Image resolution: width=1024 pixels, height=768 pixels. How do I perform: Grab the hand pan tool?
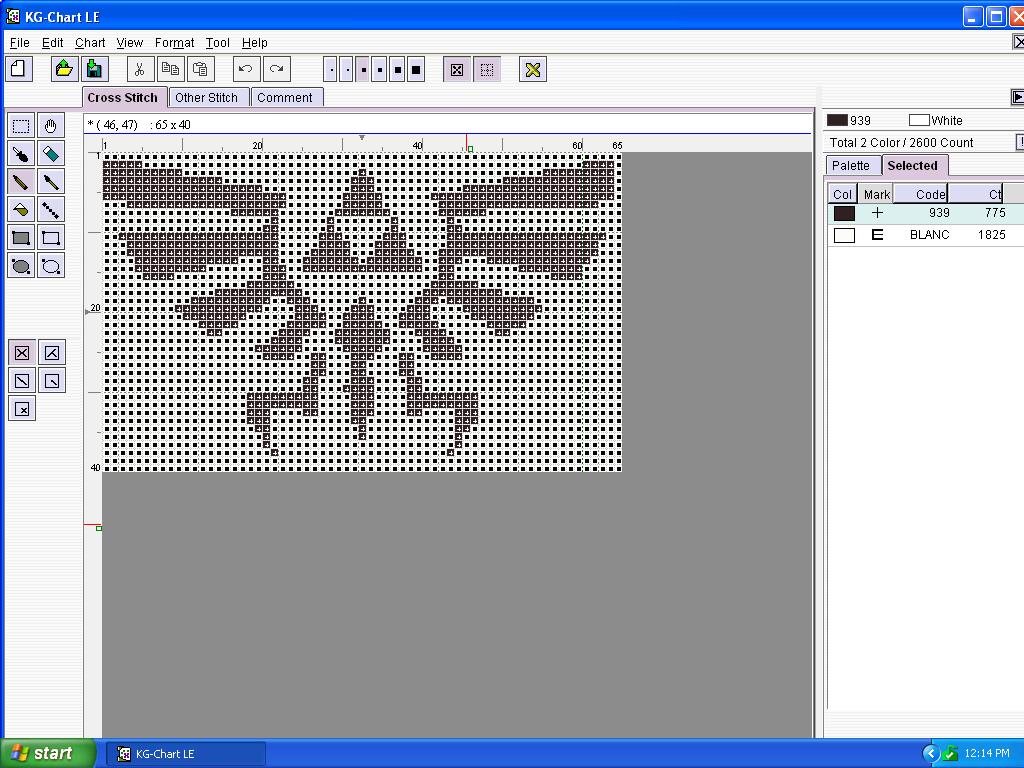(50, 125)
